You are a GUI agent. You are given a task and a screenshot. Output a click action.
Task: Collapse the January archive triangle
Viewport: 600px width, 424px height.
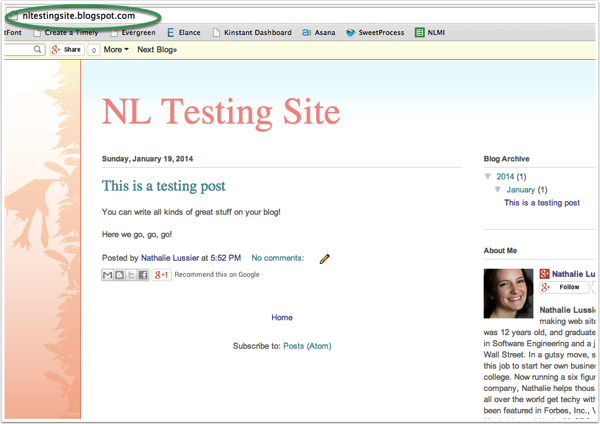tap(497, 189)
